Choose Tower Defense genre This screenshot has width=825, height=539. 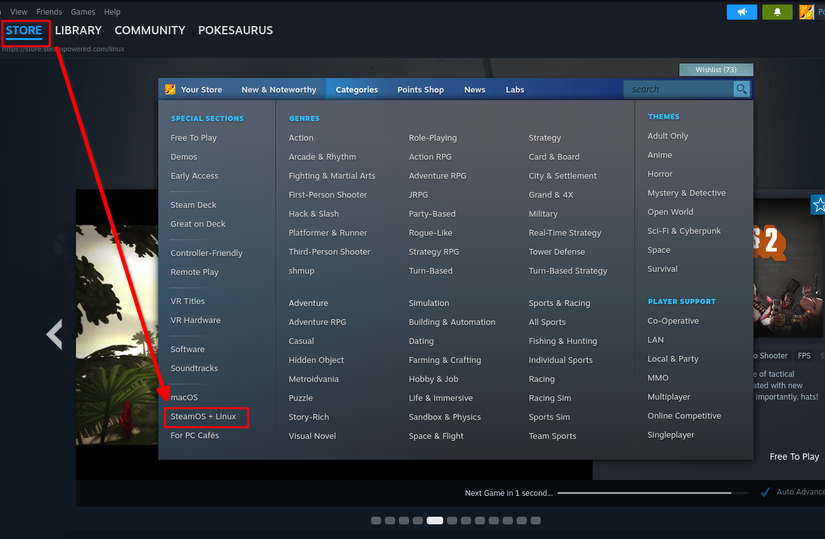(557, 252)
